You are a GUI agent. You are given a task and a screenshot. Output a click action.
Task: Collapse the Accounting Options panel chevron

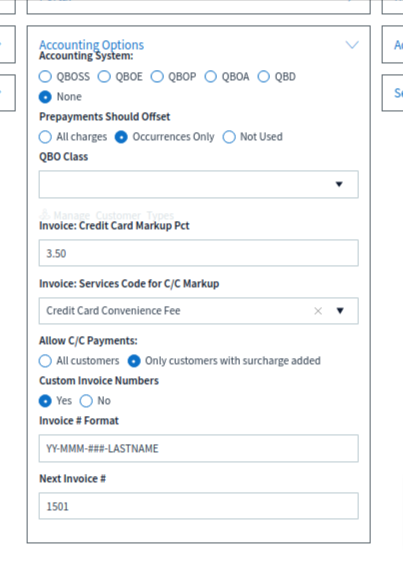pos(352,45)
